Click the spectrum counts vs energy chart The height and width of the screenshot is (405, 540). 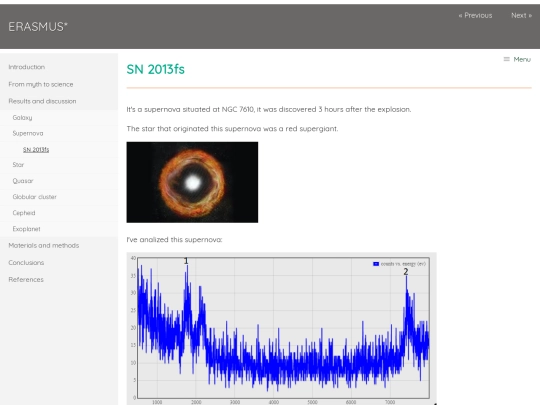click(x=282, y=329)
